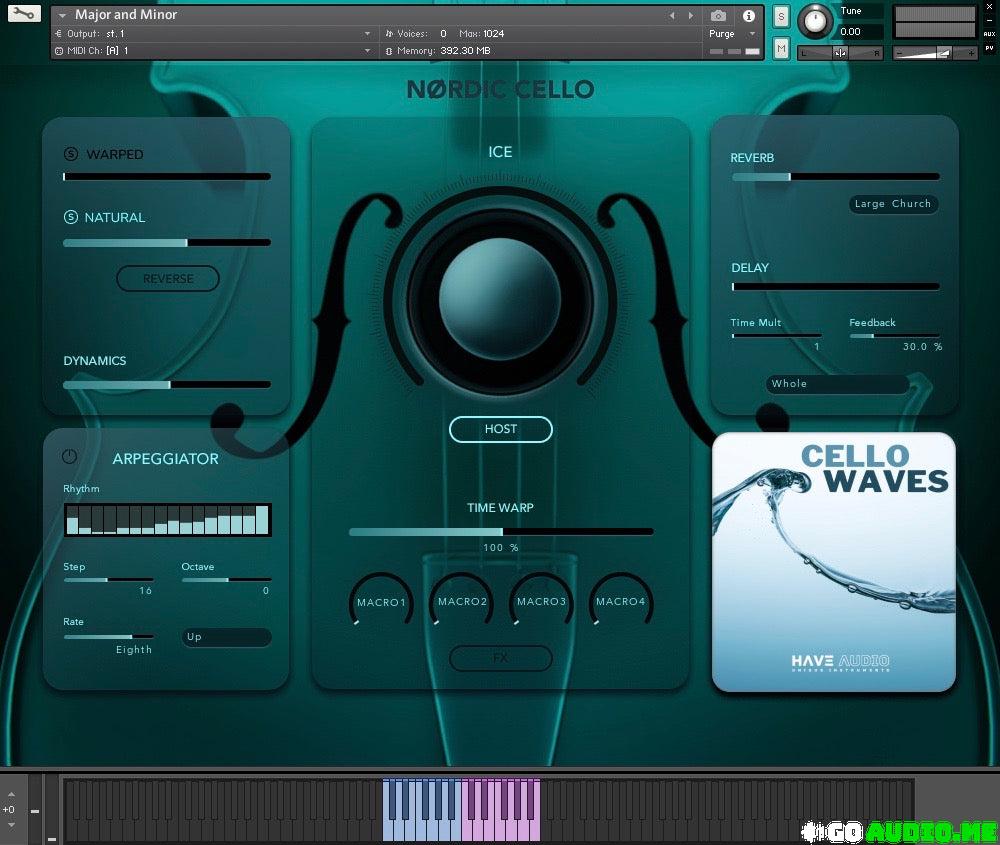1000x845 pixels.
Task: Adjust the header volume slider
Action: (934, 54)
